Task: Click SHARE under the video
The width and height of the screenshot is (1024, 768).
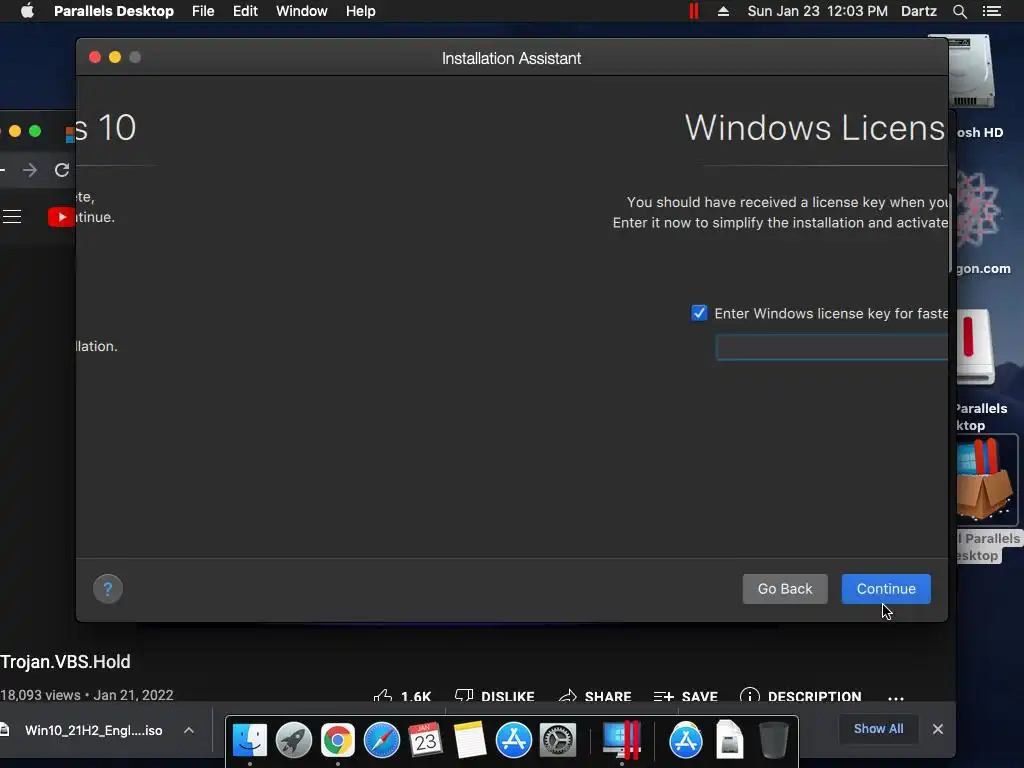Action: [595, 696]
